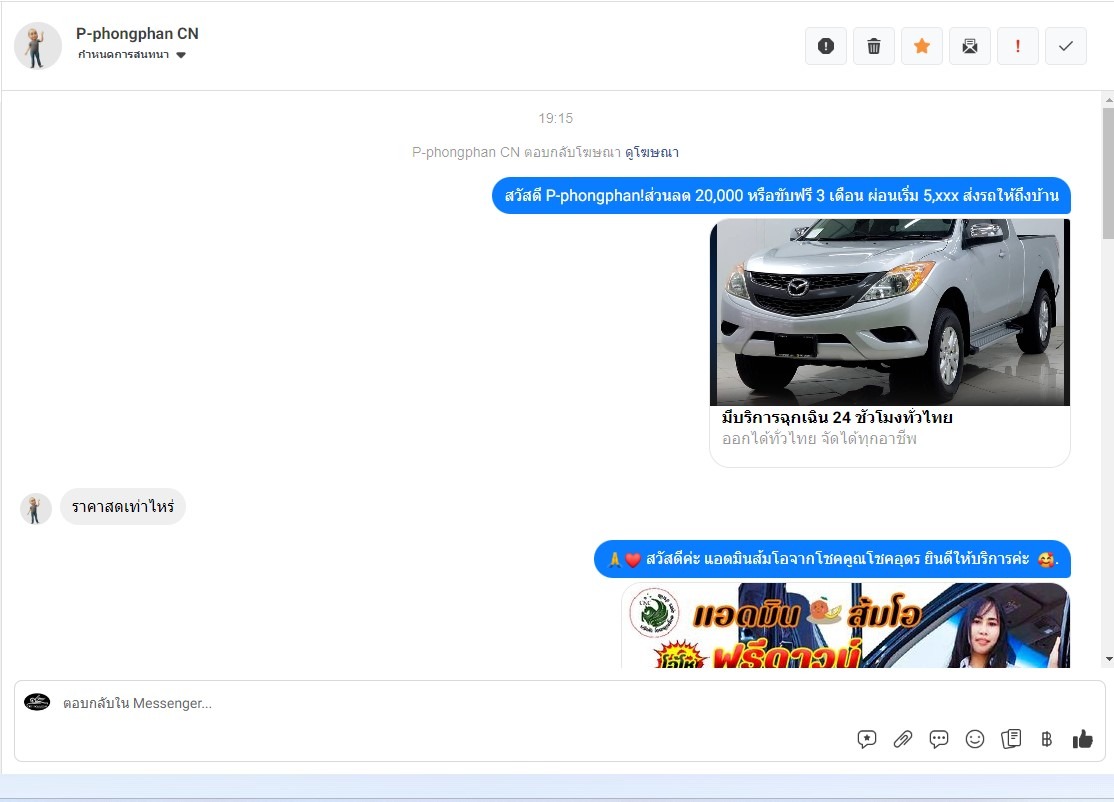This screenshot has width=1114, height=802.
Task: Click the P-phongphan CN name header
Action: pos(137,33)
